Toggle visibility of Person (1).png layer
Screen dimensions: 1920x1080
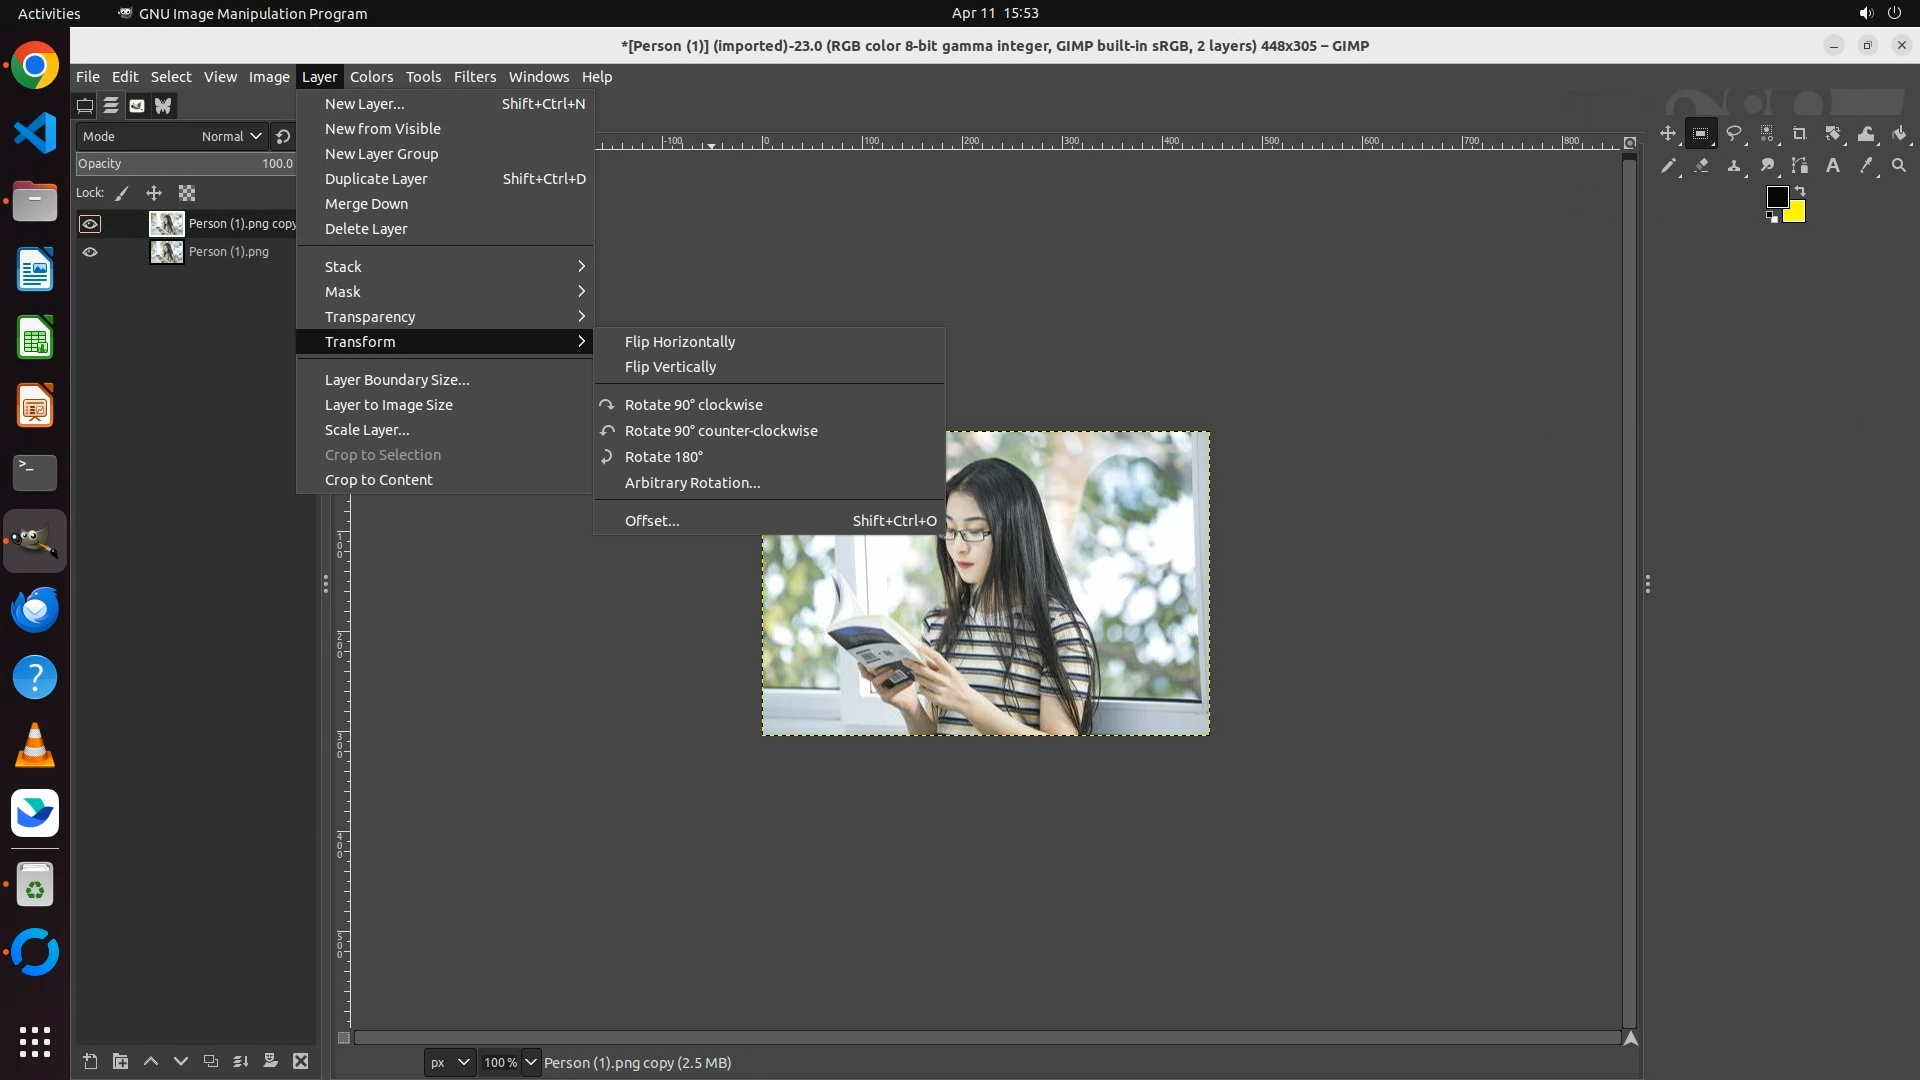coord(90,252)
